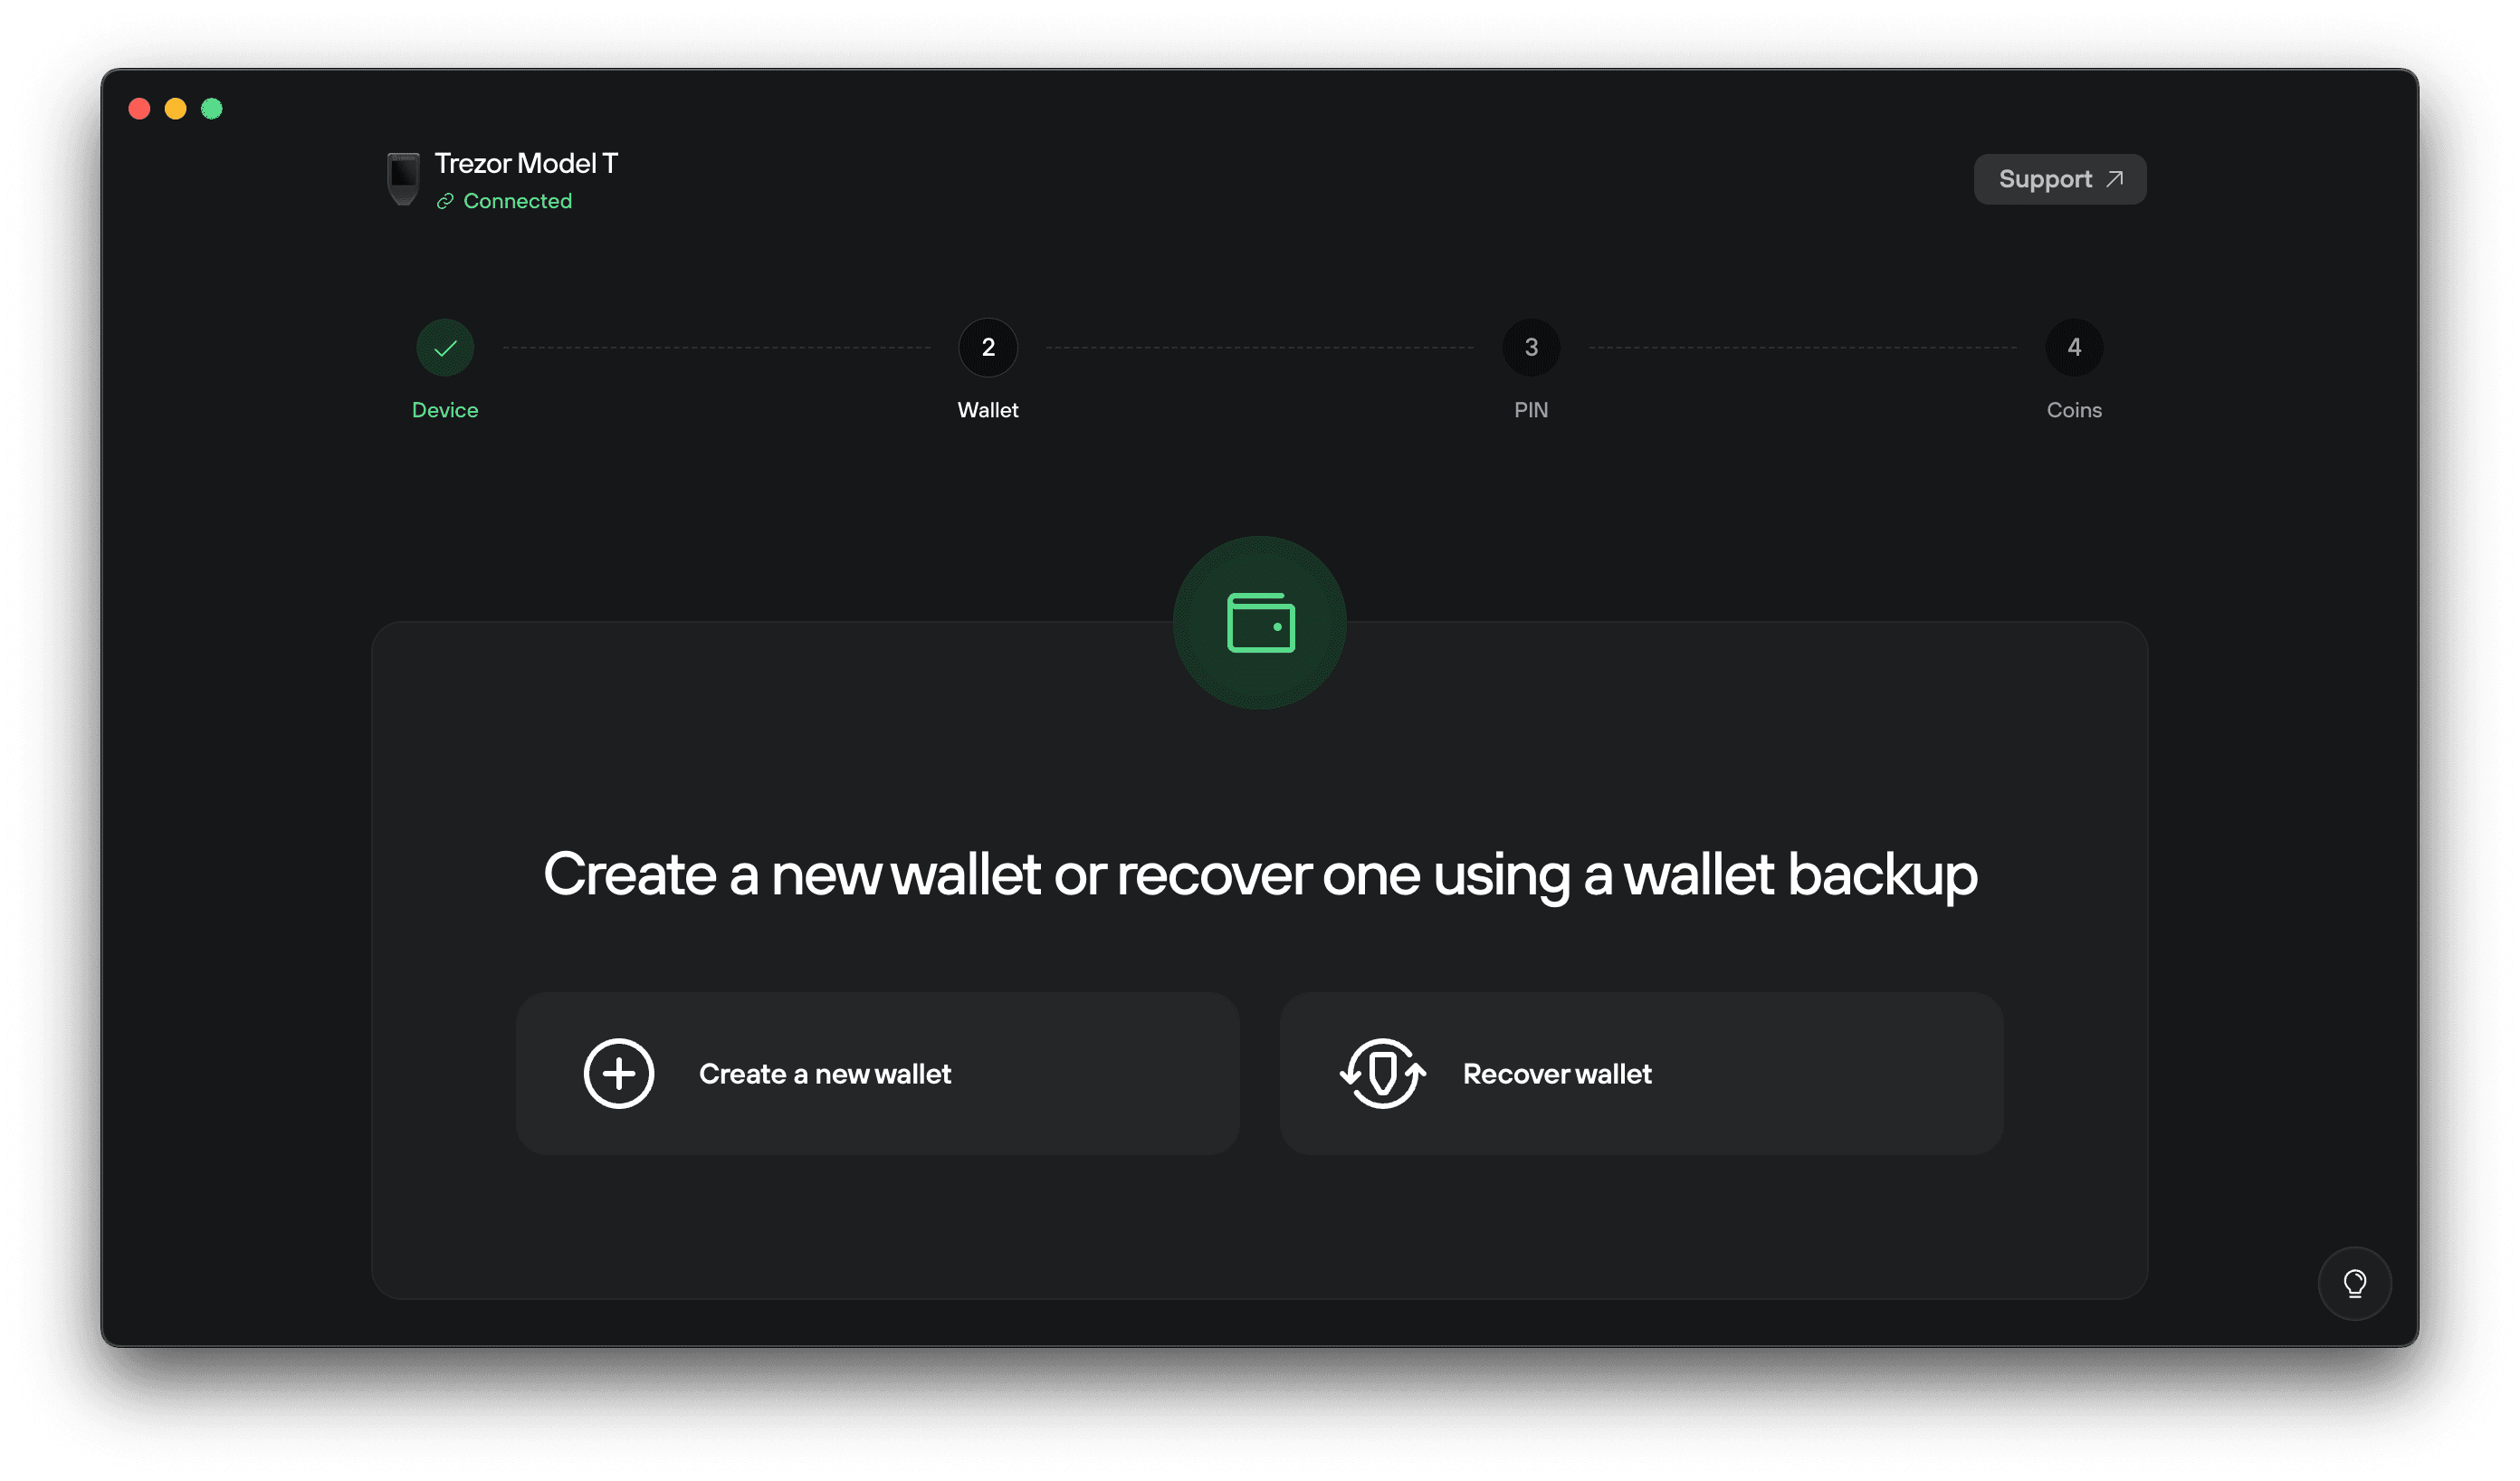Click the Trezor Model T device name

[x=525, y=162]
